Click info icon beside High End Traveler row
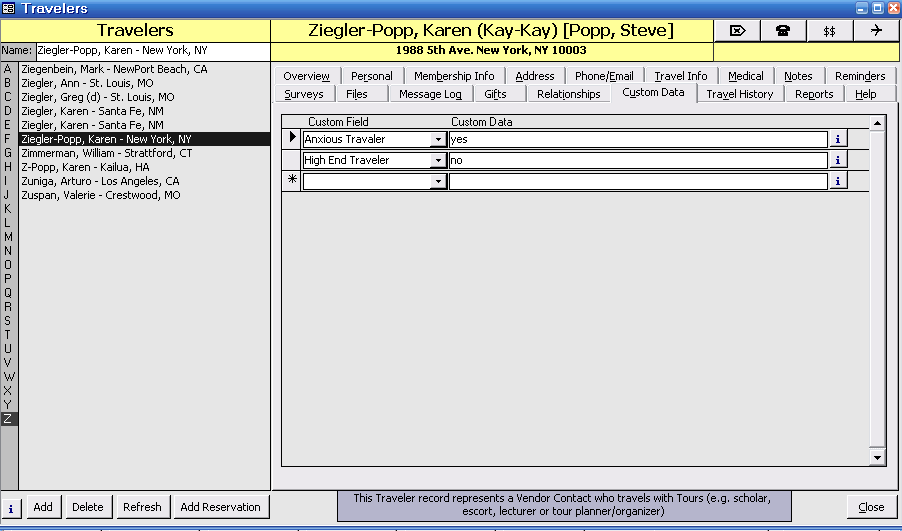The image size is (902, 531). pos(838,160)
